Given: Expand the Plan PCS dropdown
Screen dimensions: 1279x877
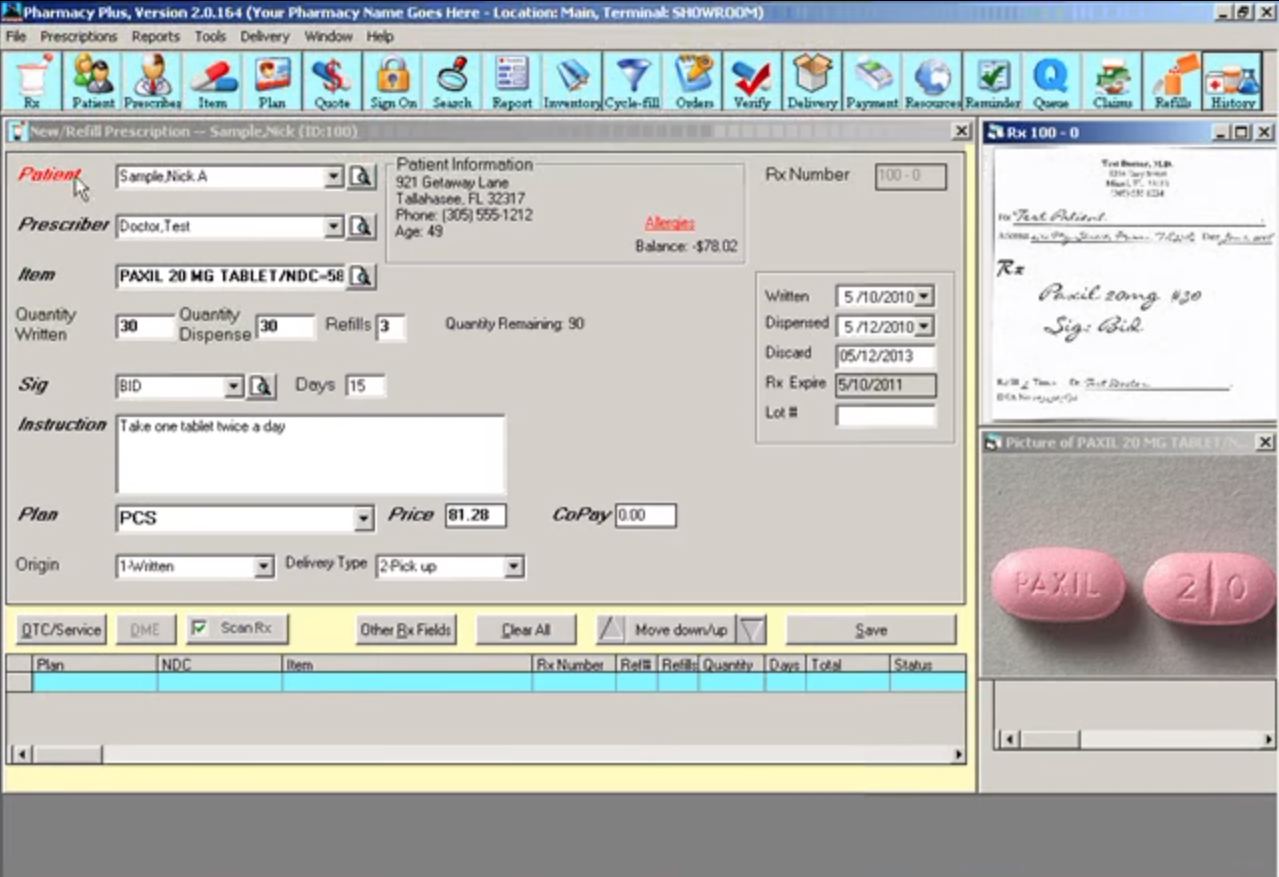Looking at the screenshot, I should click(x=363, y=519).
